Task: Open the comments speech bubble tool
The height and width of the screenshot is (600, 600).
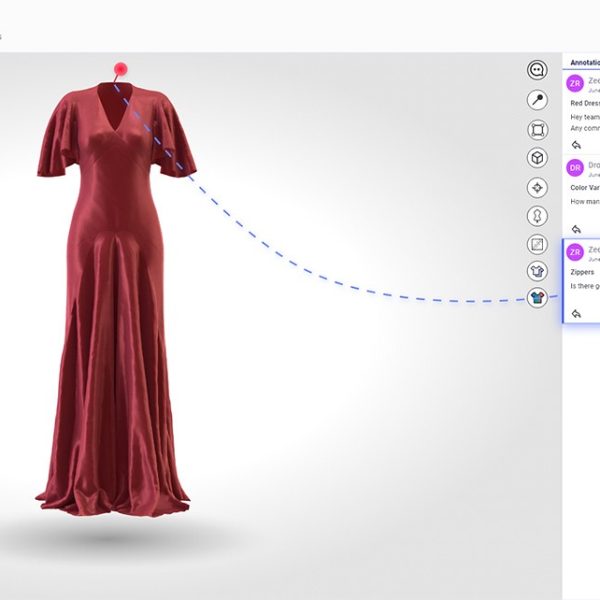Action: [x=538, y=70]
